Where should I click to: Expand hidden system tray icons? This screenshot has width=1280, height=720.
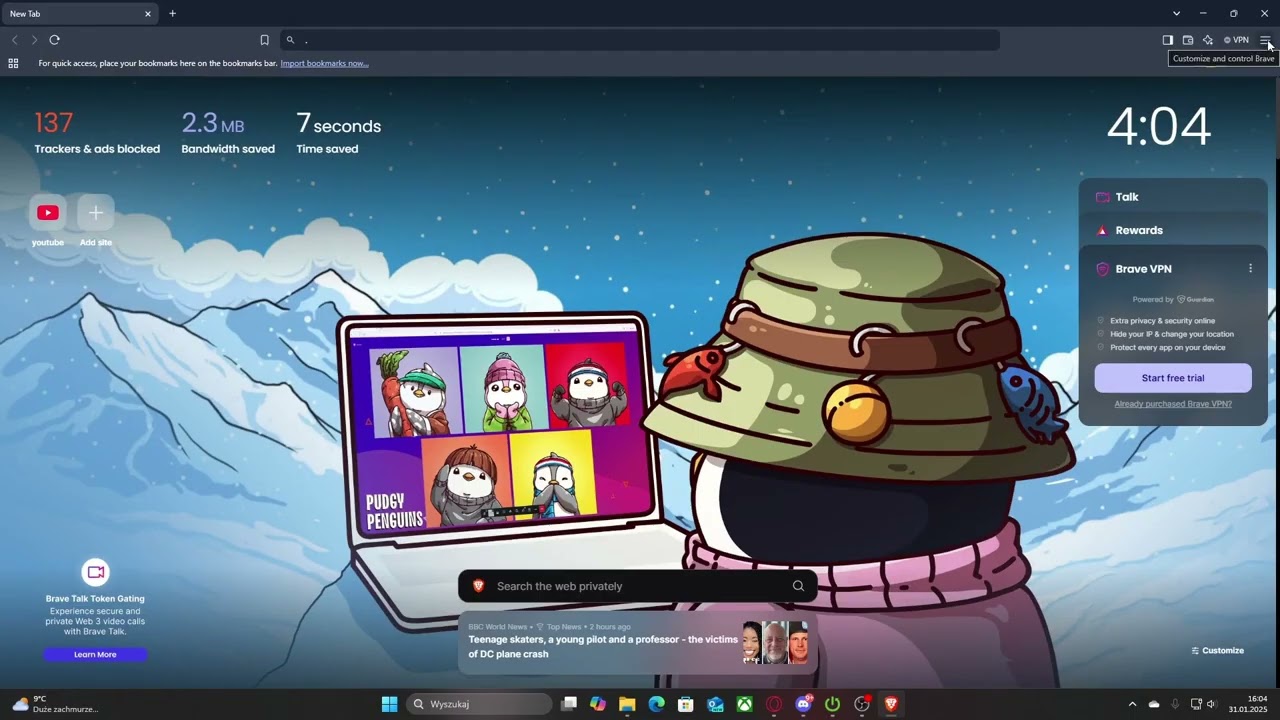pyautogui.click(x=1132, y=704)
